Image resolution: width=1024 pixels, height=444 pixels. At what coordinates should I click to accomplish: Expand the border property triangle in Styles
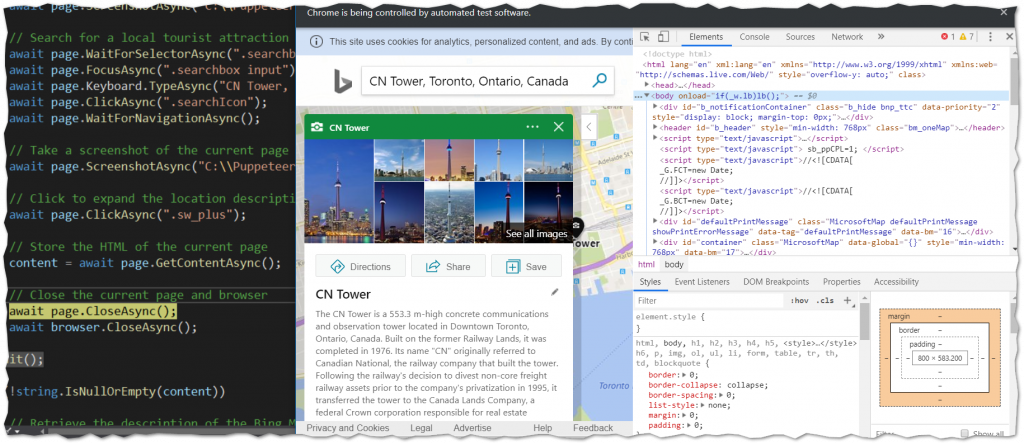coord(684,375)
